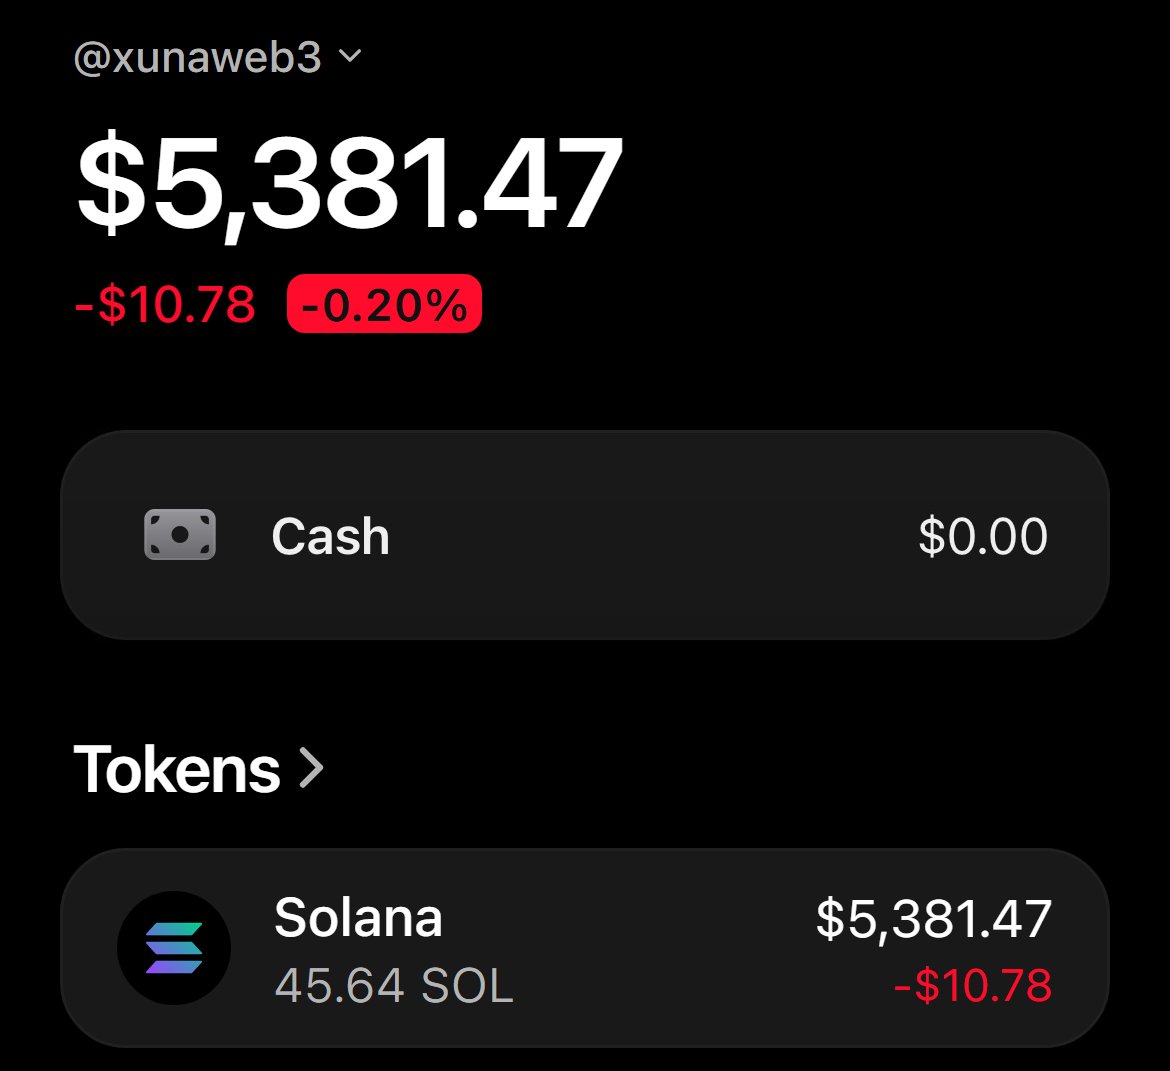Click the dollar sign of the total balance
Viewport: 1170px width, 1071px height.
pyautogui.click(x=111, y=184)
